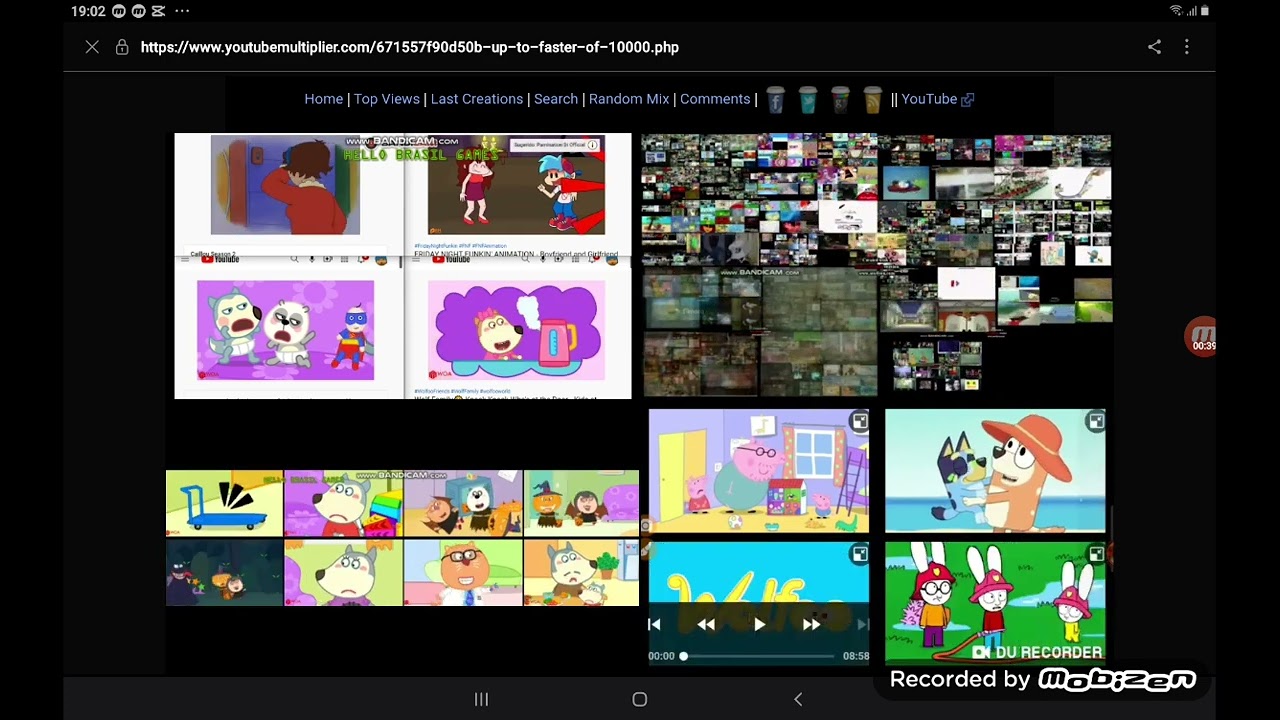
Task: Click the fast-forward button on the Wolfoo video
Action: (812, 624)
